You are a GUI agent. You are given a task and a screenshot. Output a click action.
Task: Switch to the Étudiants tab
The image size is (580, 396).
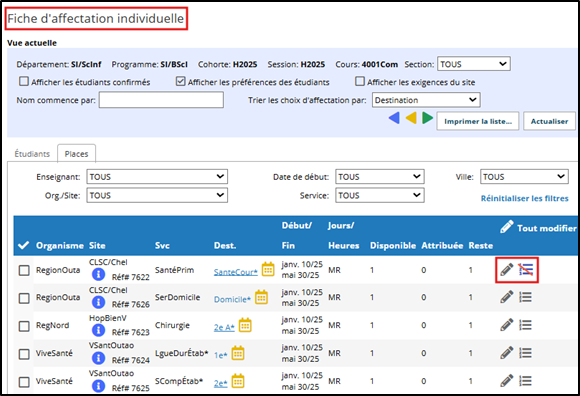32,154
